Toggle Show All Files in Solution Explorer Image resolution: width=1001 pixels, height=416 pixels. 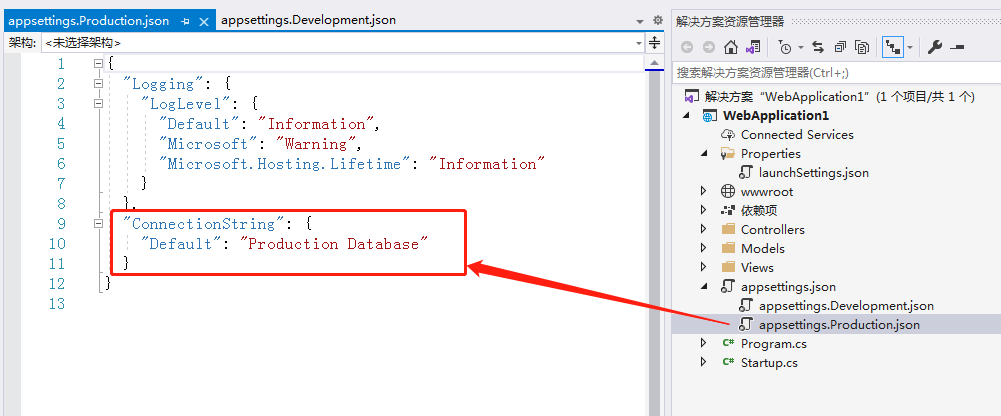point(862,47)
